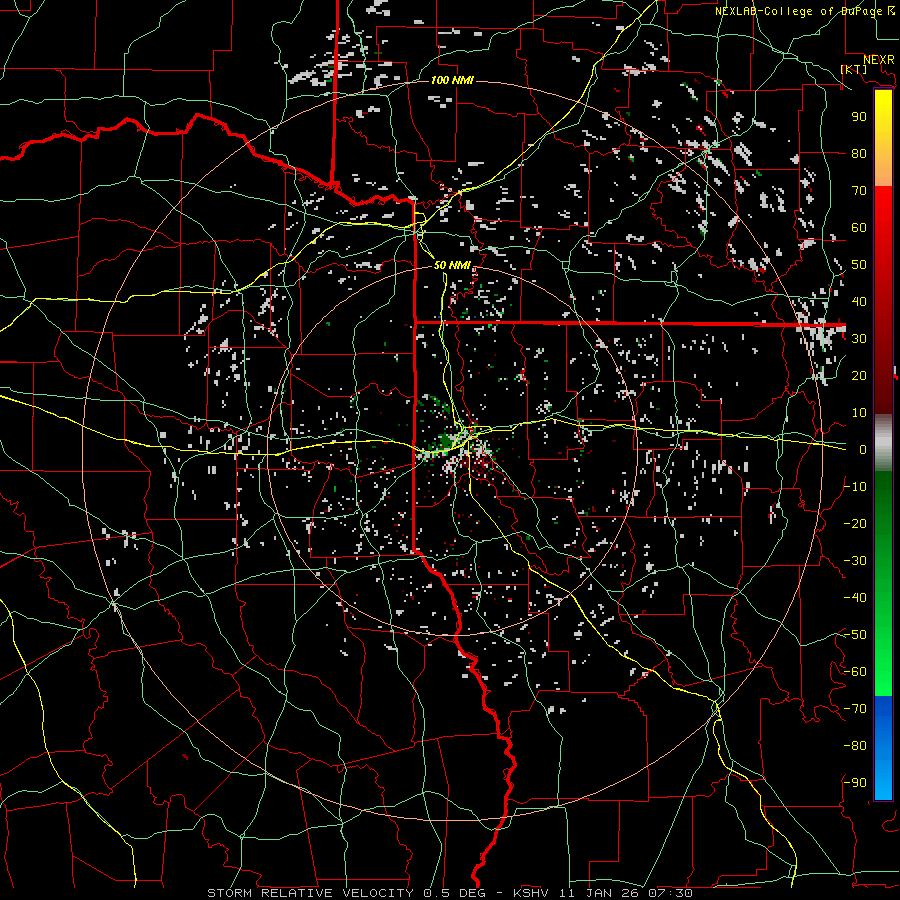
Task: Click the 90 value on velocity scale
Action: pyautogui.click(x=859, y=117)
